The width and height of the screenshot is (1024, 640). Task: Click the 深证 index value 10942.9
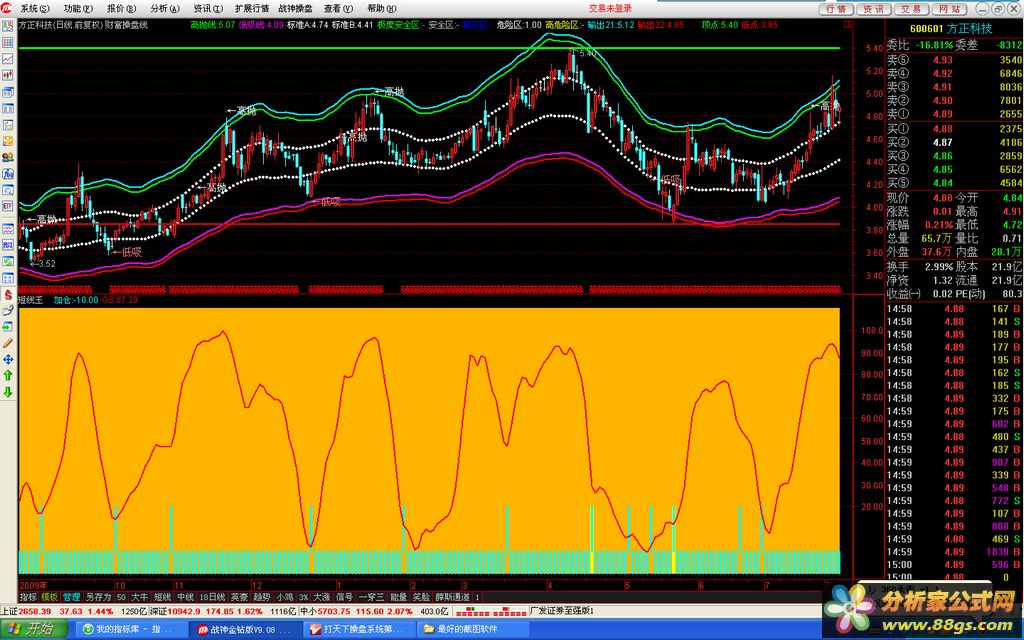pyautogui.click(x=184, y=611)
